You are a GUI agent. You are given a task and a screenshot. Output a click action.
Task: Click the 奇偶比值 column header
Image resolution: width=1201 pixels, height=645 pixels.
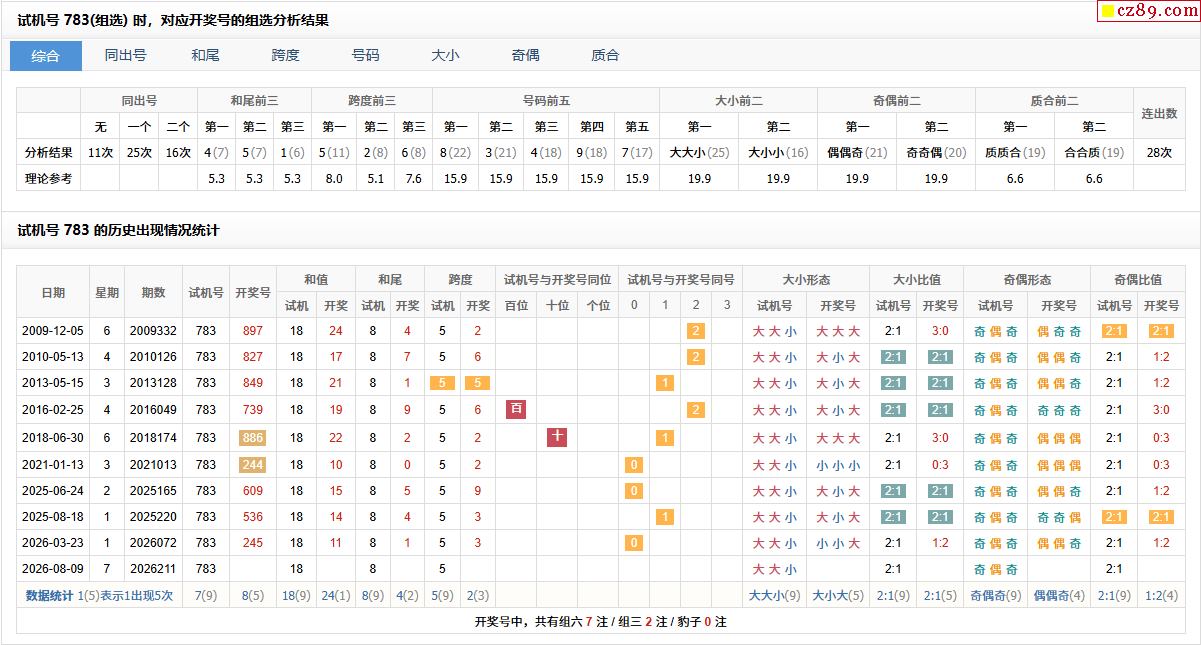tap(1138, 280)
